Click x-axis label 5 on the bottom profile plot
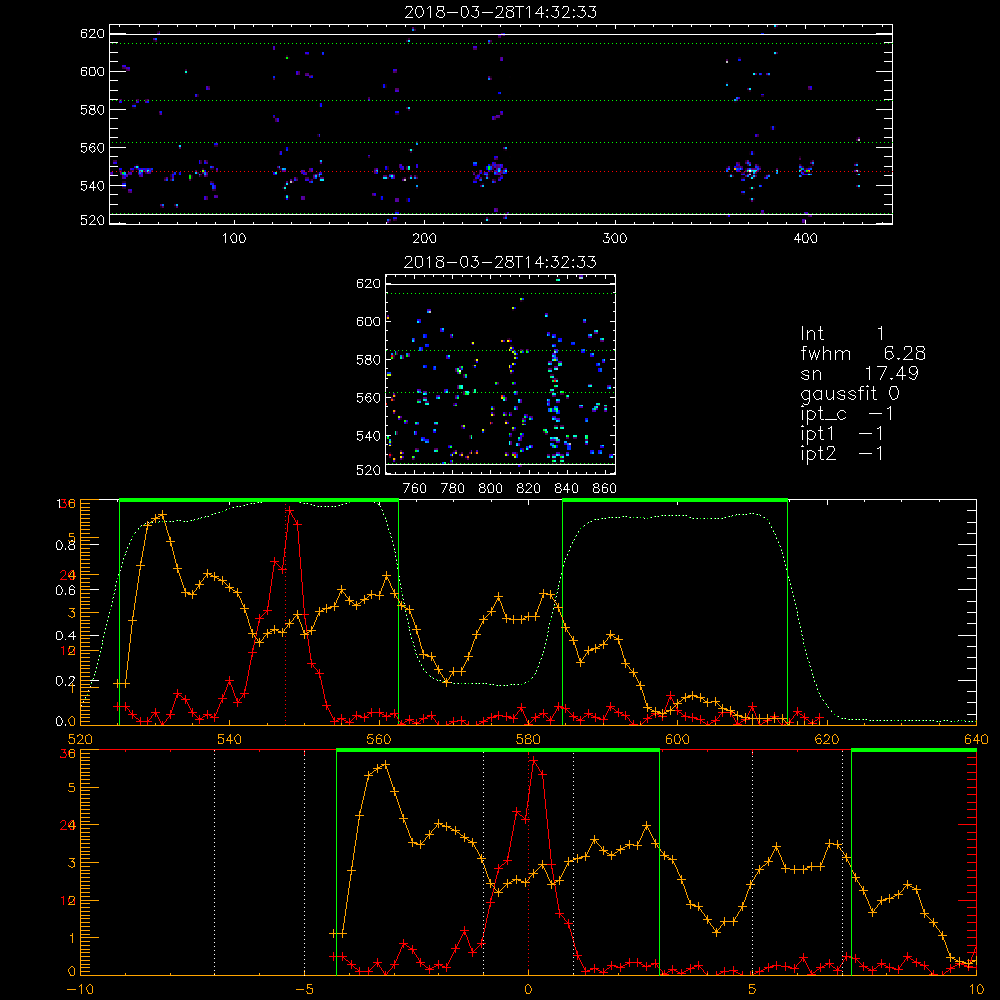Screen dimensions: 1000x1000 point(753,989)
